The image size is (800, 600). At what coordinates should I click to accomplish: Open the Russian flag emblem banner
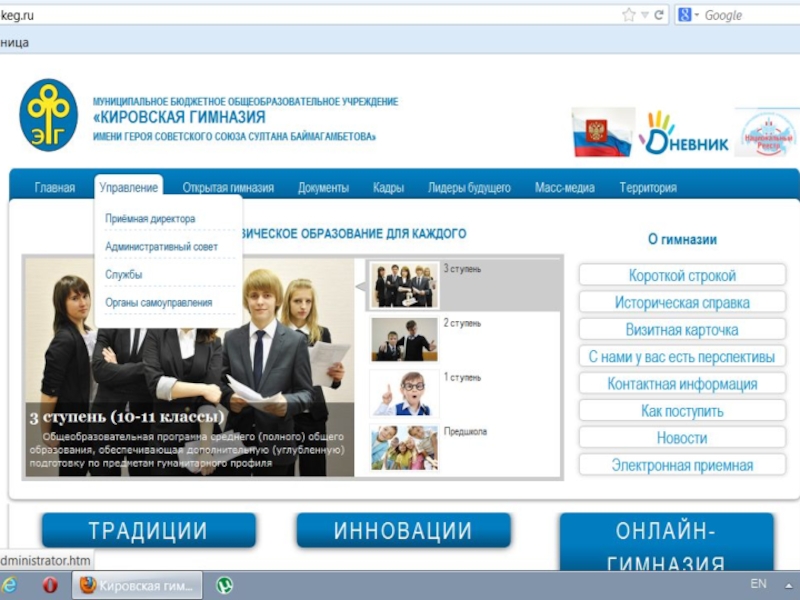[x=603, y=132]
